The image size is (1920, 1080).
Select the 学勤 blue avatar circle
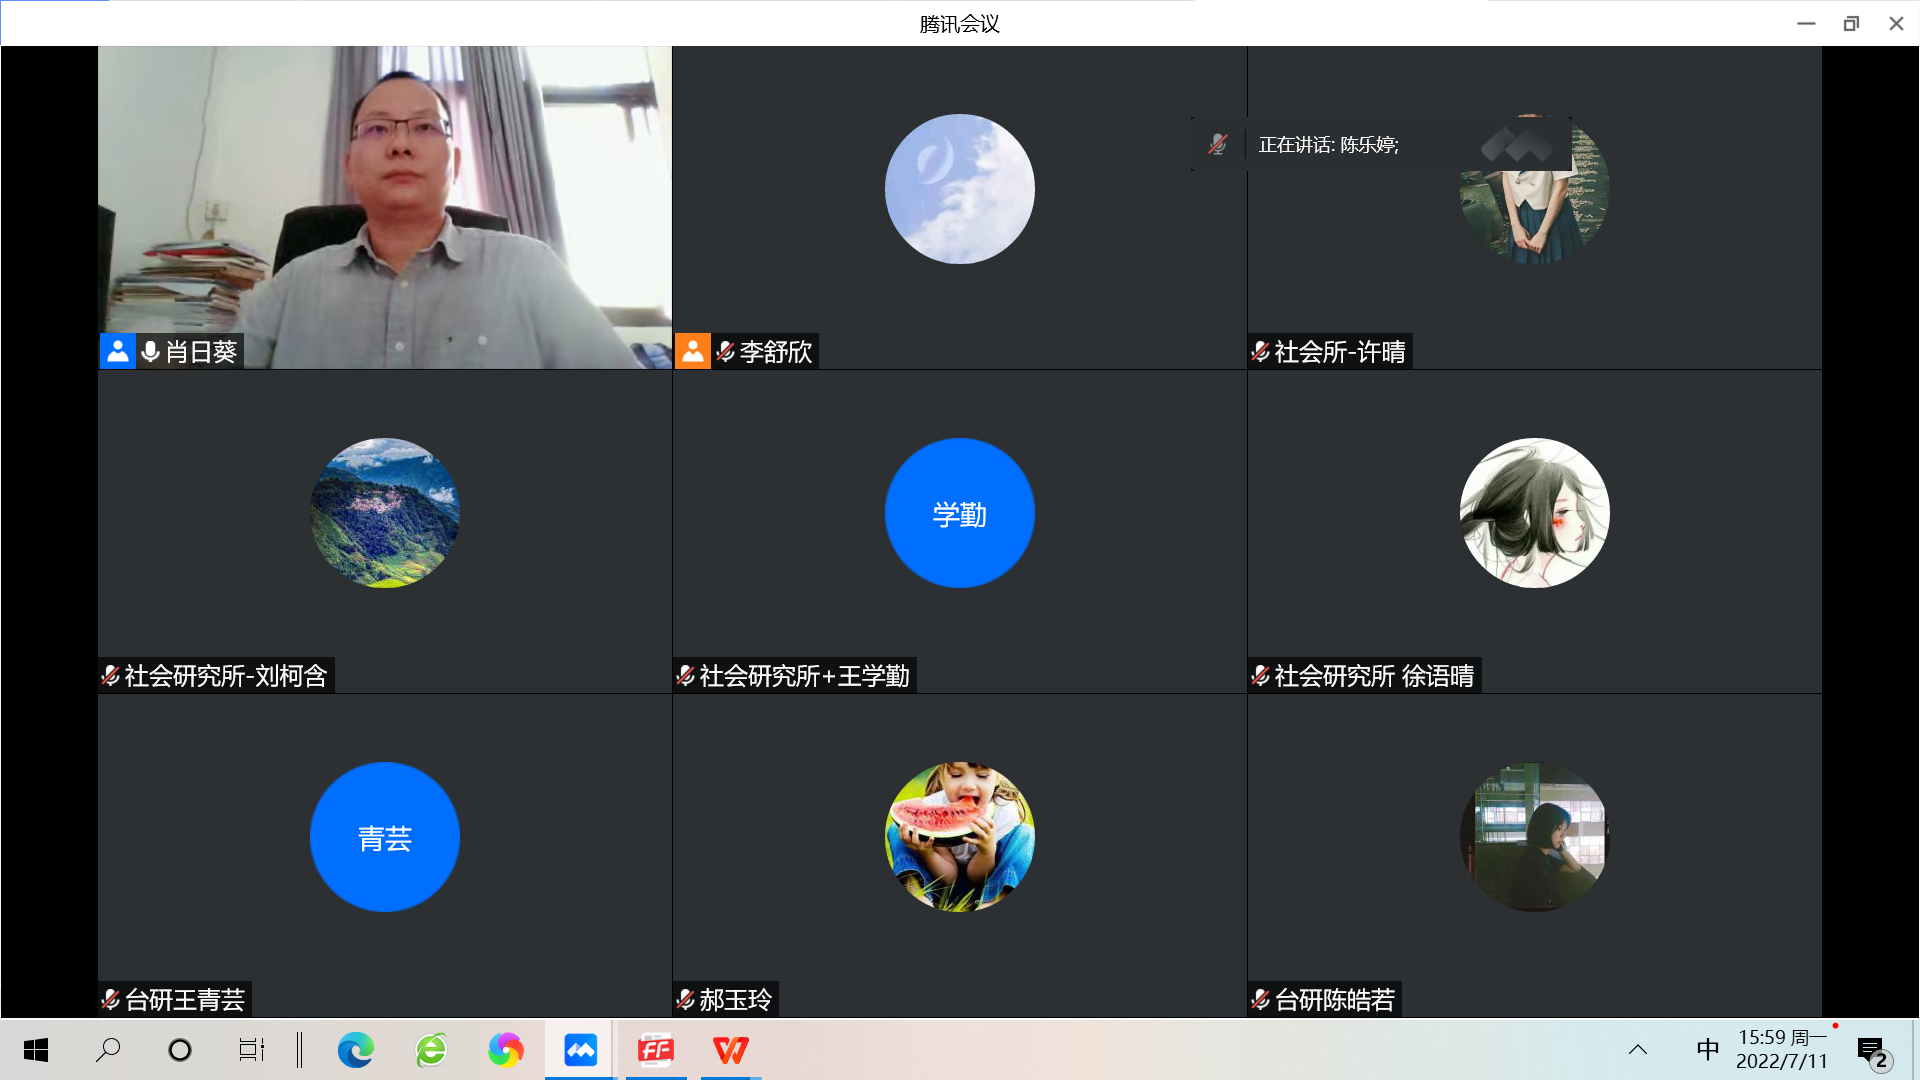tap(959, 513)
